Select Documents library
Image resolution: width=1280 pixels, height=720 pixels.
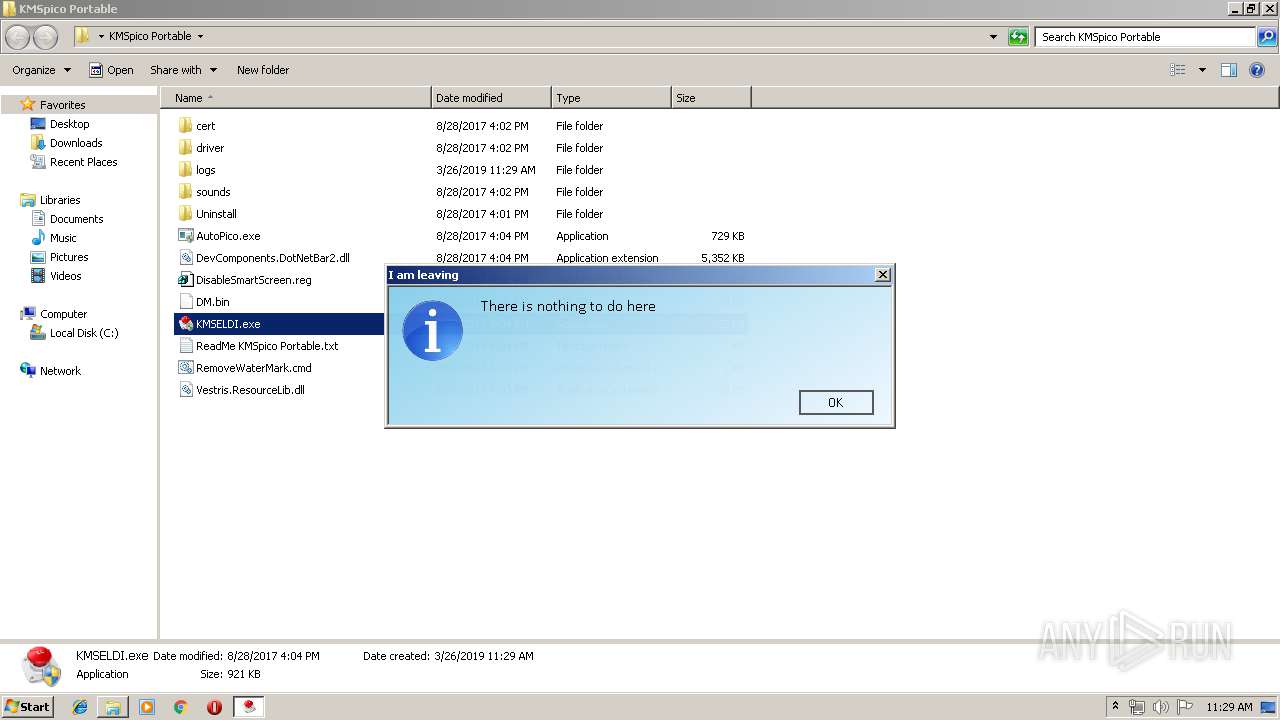click(76, 219)
